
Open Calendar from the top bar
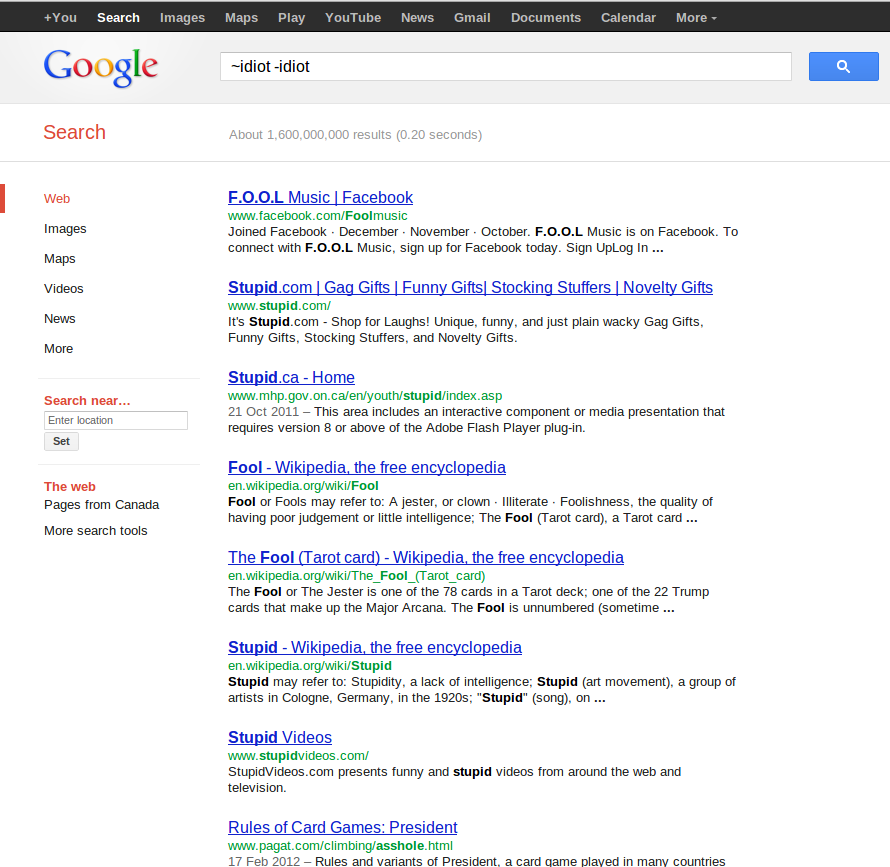(628, 18)
